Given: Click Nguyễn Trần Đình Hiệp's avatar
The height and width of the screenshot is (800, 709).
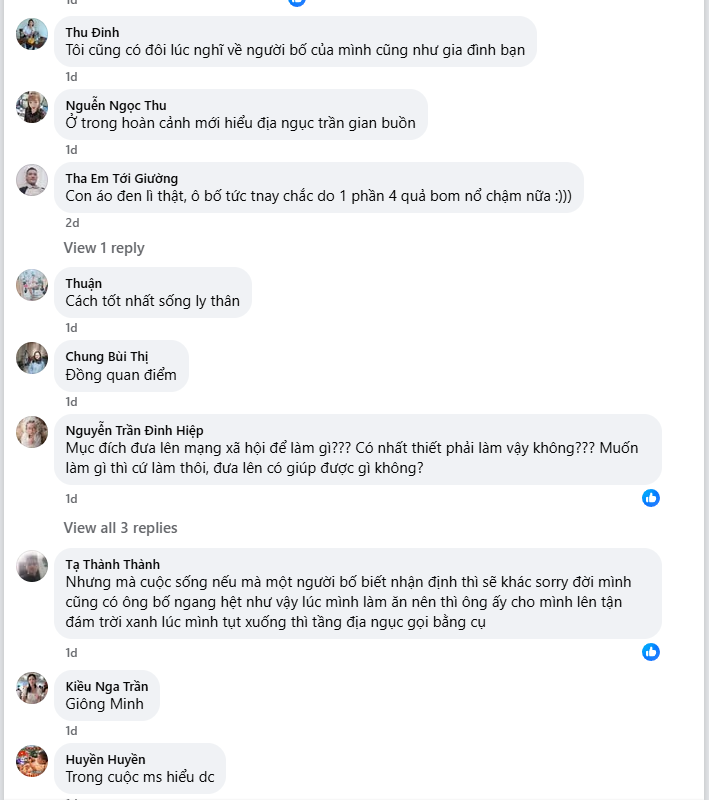Looking at the screenshot, I should click(x=32, y=432).
